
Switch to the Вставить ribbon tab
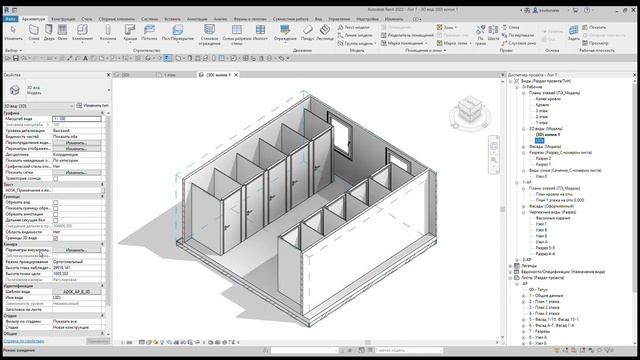[x=172, y=19]
